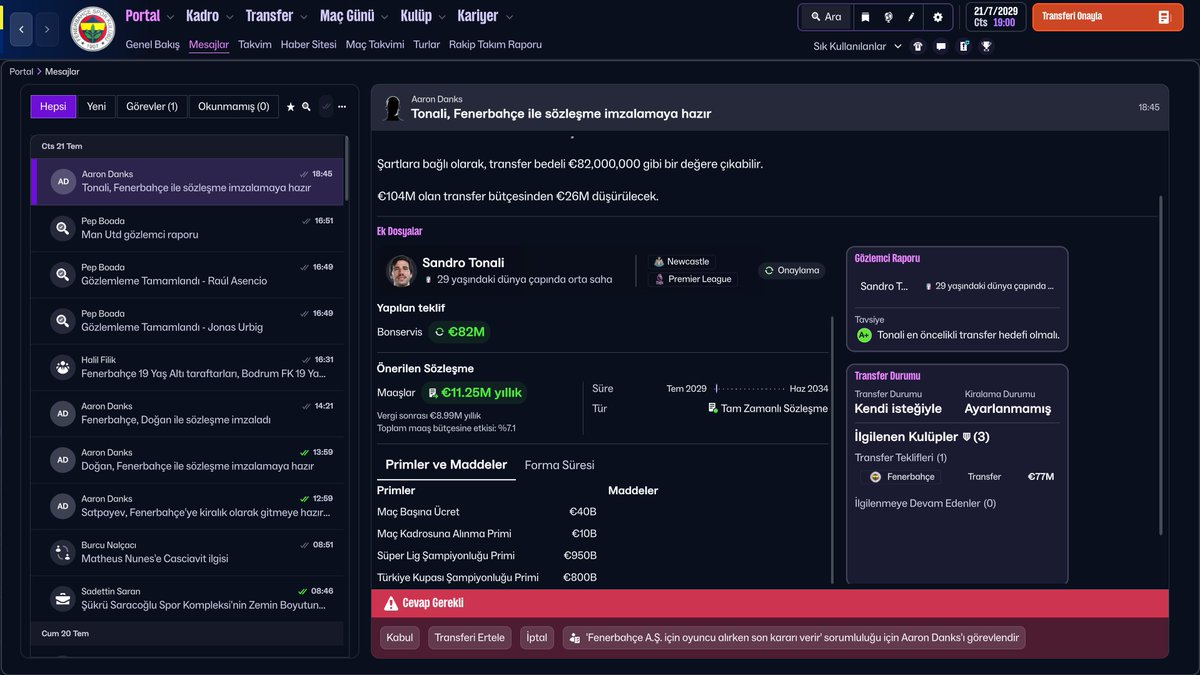Viewport: 1200px width, 675px height.
Task: Open the Takvim tab
Action: point(255,45)
